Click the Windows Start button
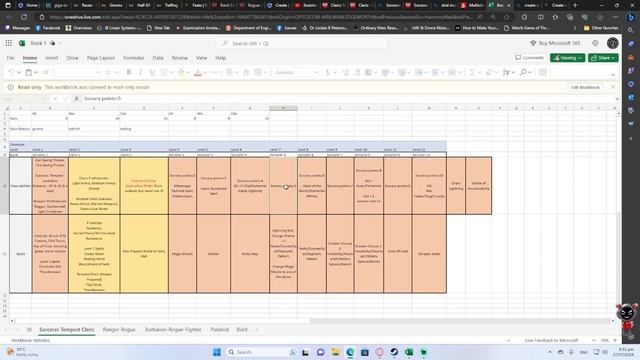This screenshot has width=640, height=360. 217,352
